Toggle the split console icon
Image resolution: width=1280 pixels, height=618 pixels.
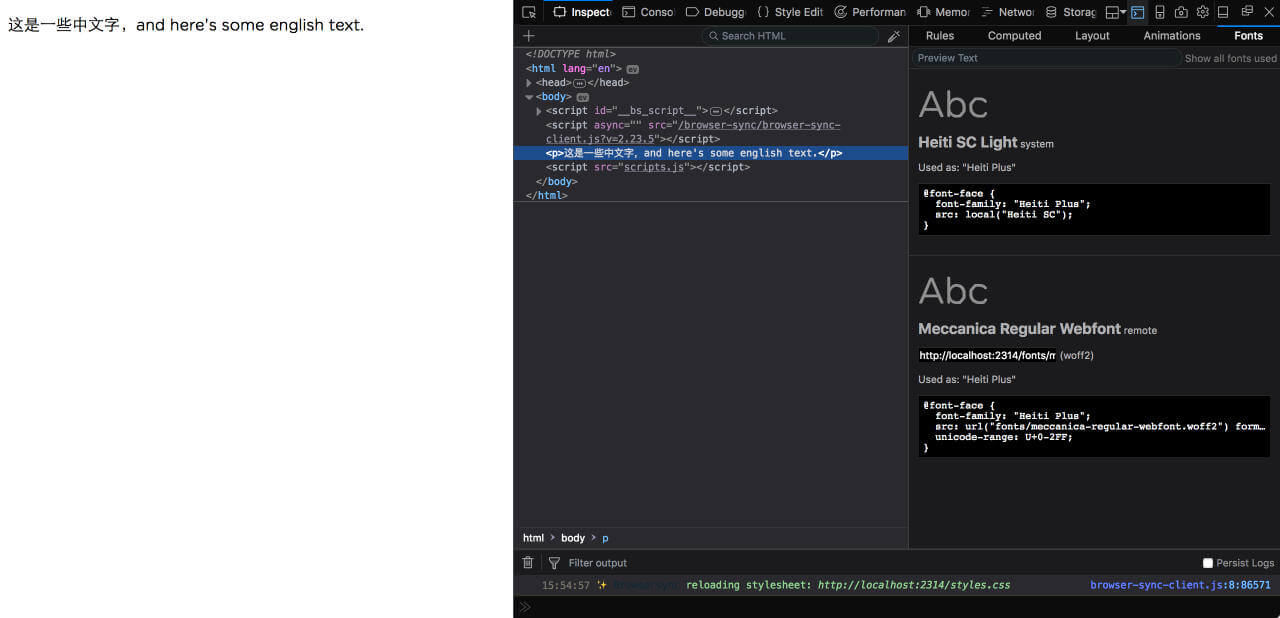(x=1137, y=12)
